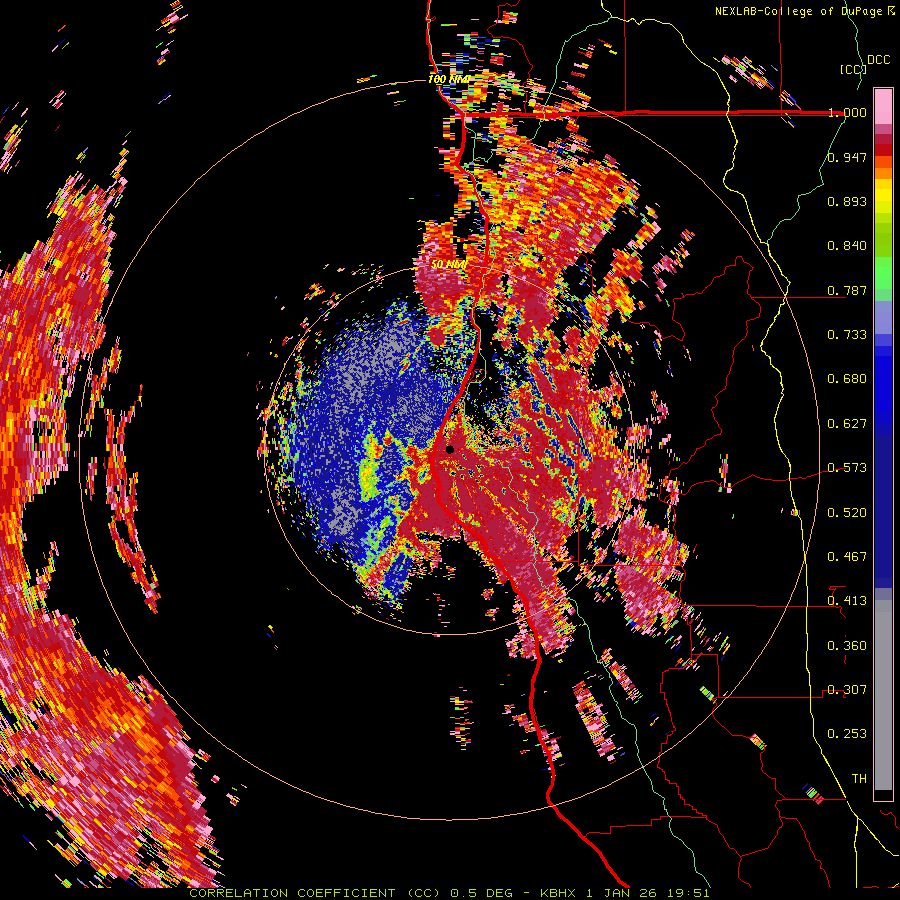The image size is (900, 900).
Task: Select the 0.840 scale value
Action: pos(847,246)
